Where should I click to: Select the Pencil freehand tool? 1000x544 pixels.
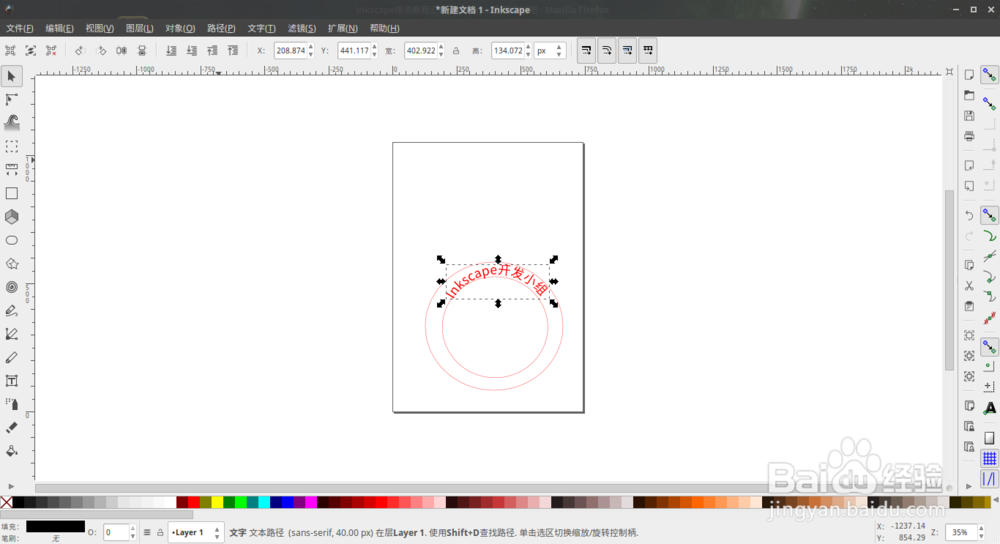(x=11, y=311)
